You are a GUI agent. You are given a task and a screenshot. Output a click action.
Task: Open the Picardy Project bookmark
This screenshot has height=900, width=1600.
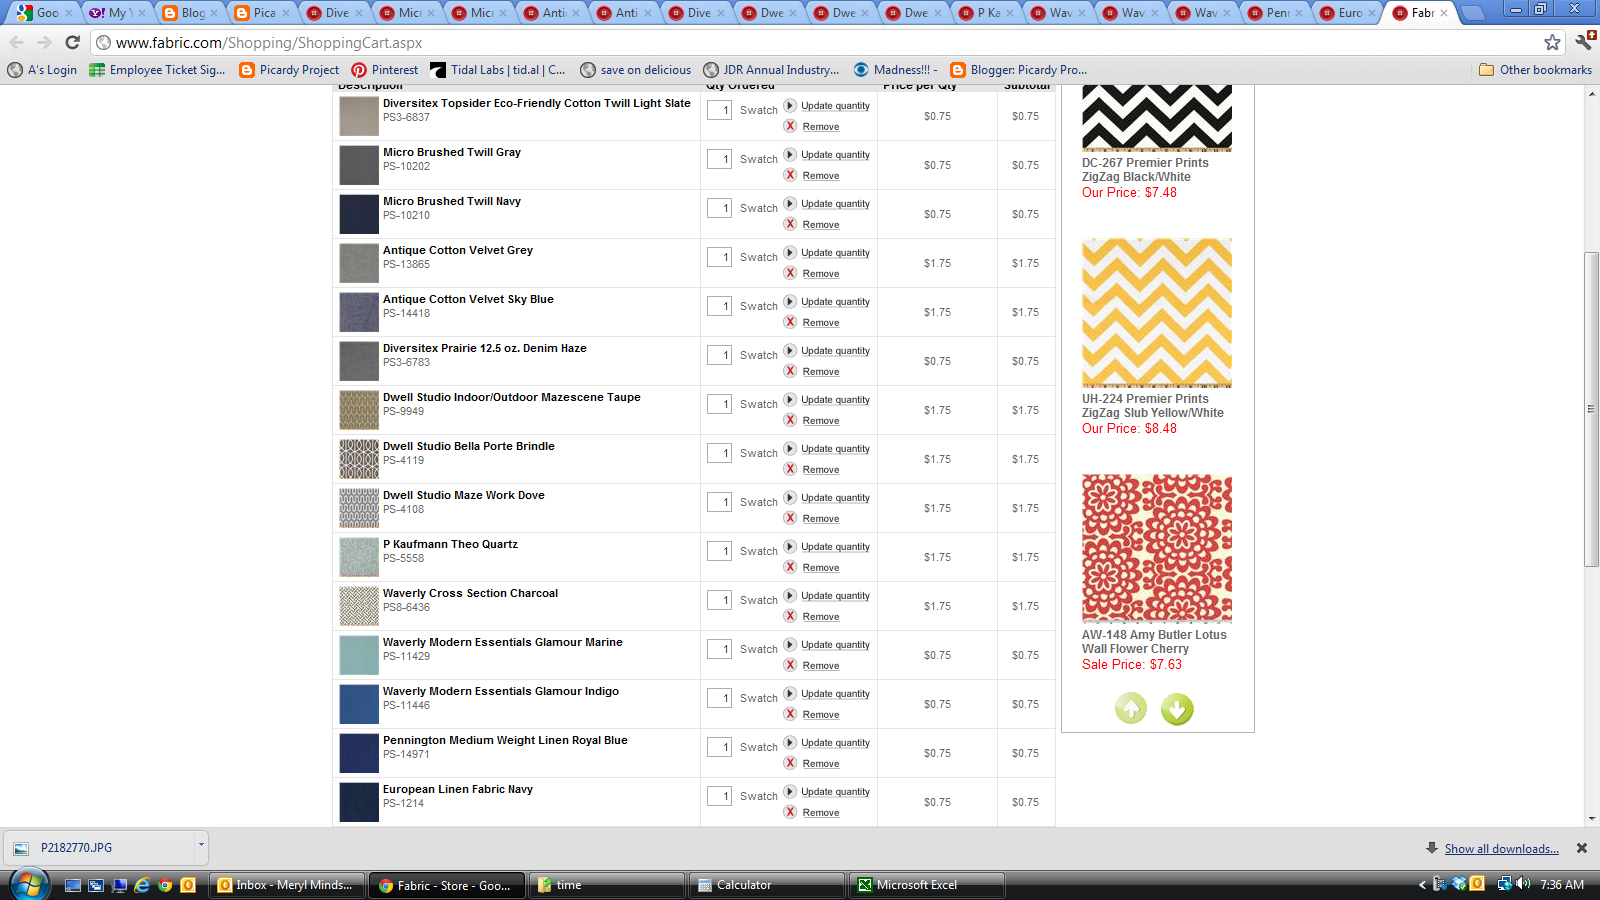pos(289,70)
